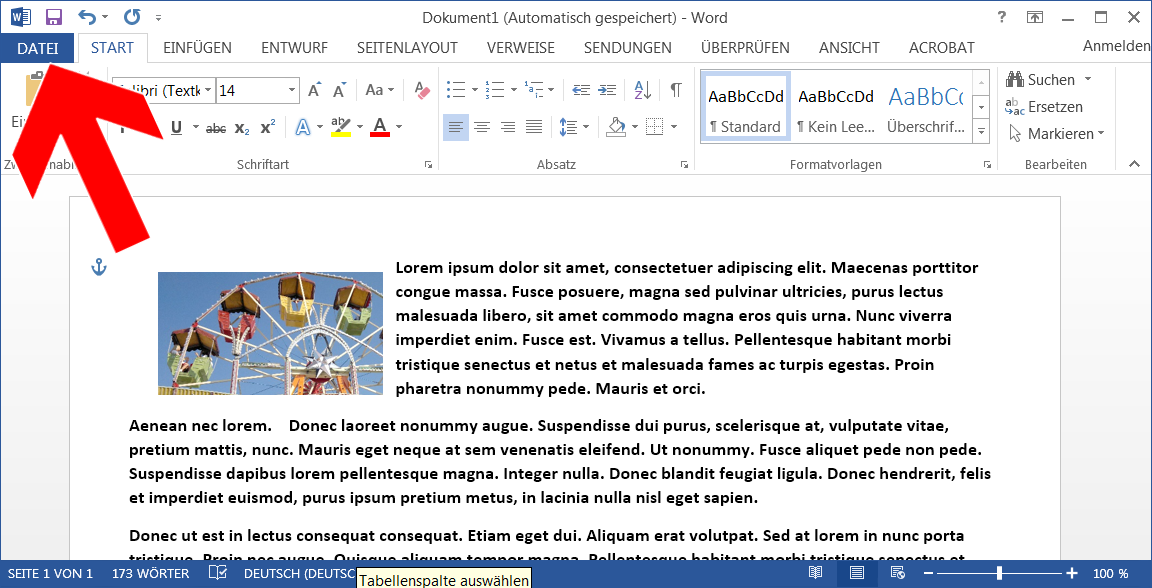This screenshot has height=588, width=1152.
Task: Open the font size dropdown
Action: [292, 91]
